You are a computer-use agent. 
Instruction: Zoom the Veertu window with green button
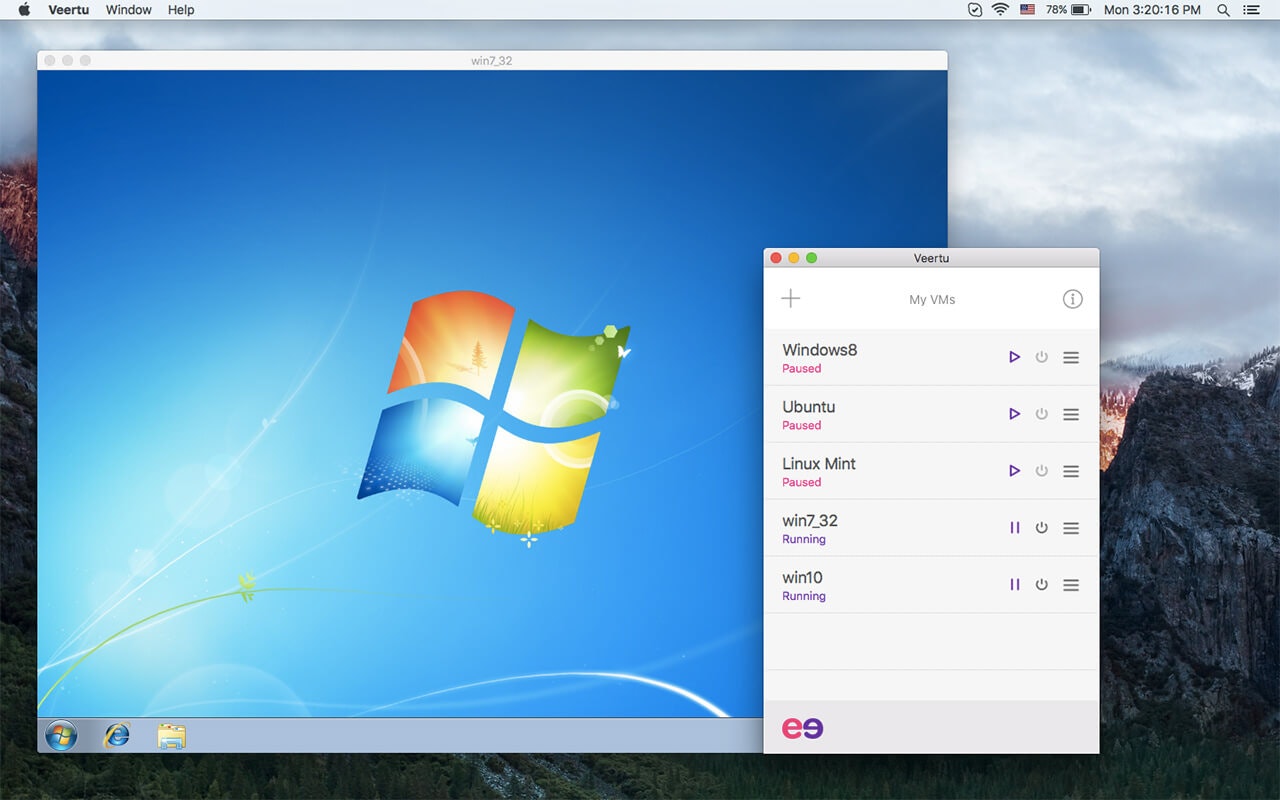tap(812, 258)
